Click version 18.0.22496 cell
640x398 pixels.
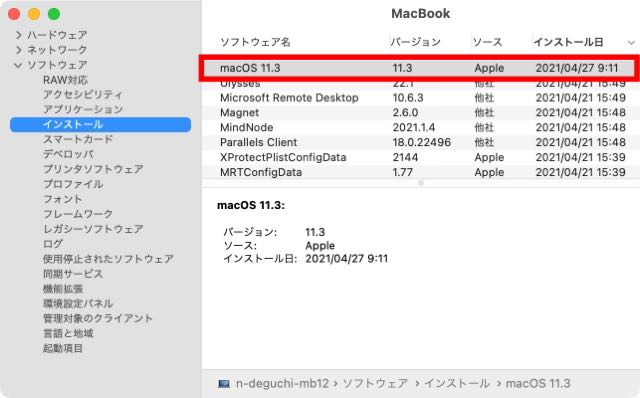point(422,142)
